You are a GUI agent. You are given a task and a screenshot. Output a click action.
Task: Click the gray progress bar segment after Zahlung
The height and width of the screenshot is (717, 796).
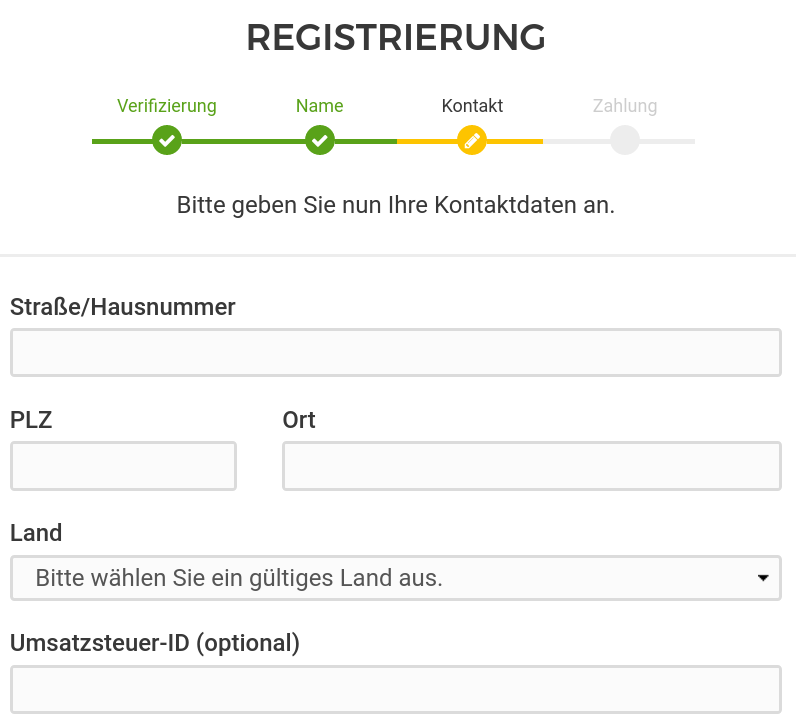tap(668, 141)
